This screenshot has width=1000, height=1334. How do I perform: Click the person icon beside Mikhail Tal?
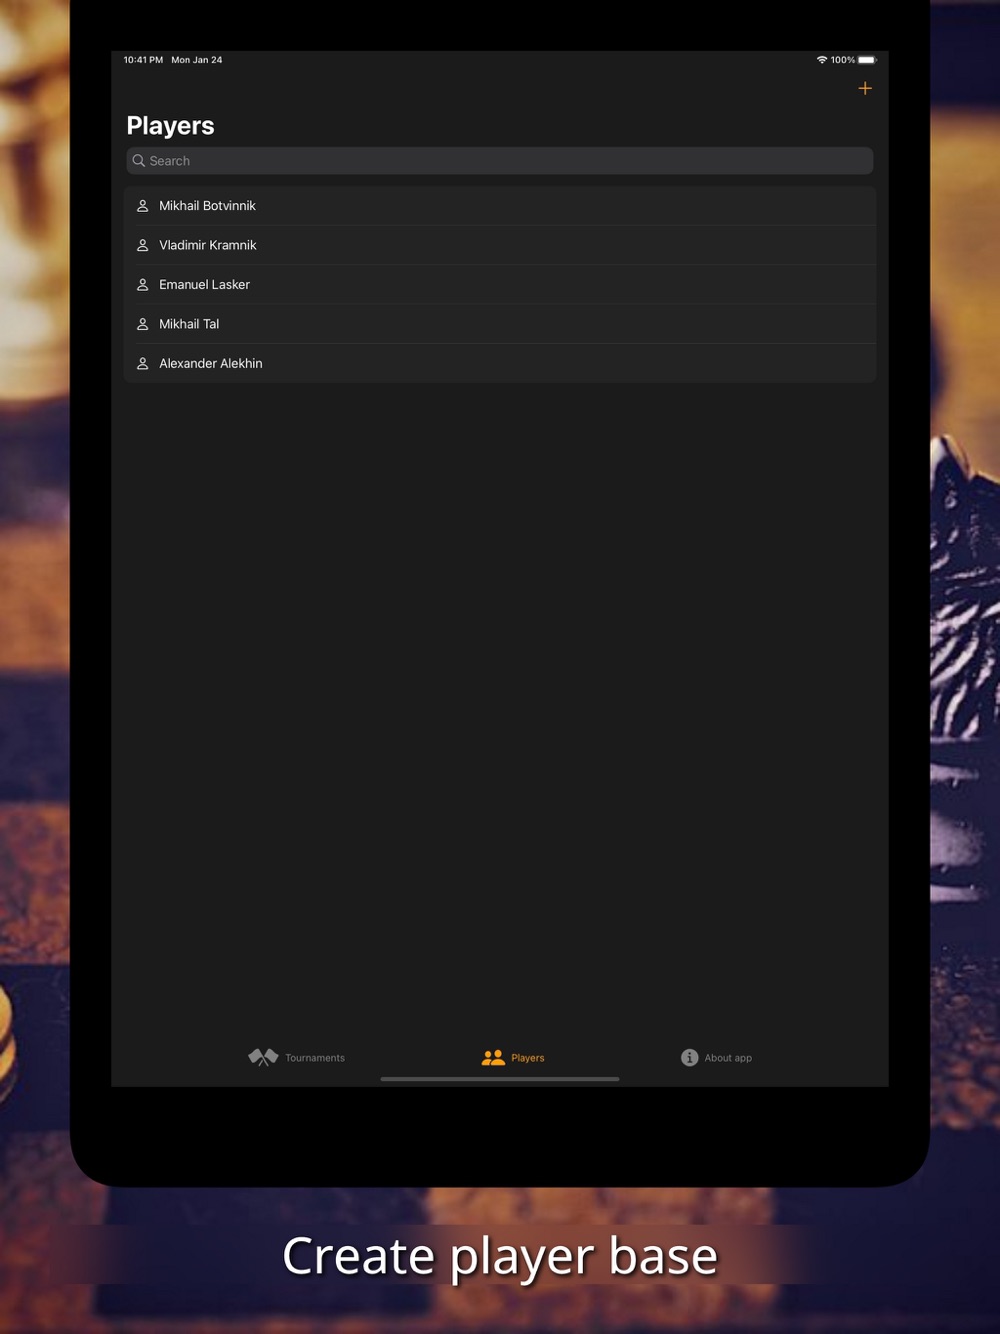142,324
